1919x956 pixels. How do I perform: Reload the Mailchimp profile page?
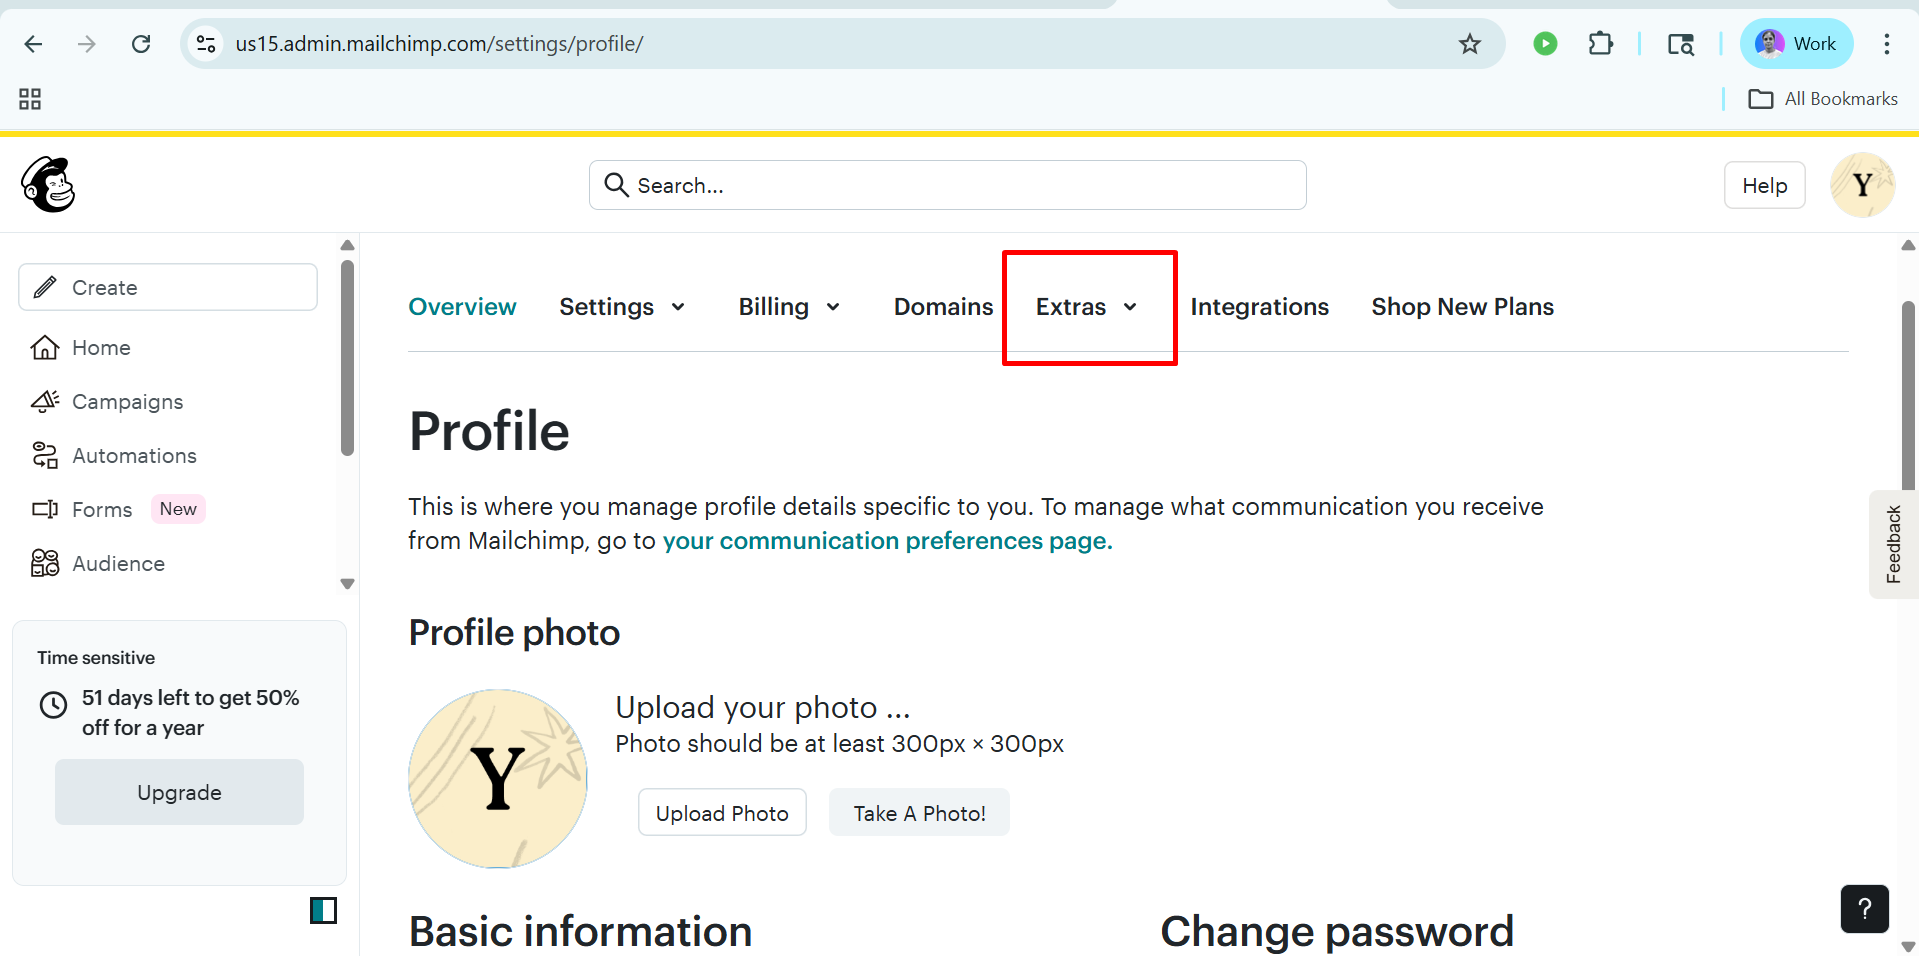(141, 44)
